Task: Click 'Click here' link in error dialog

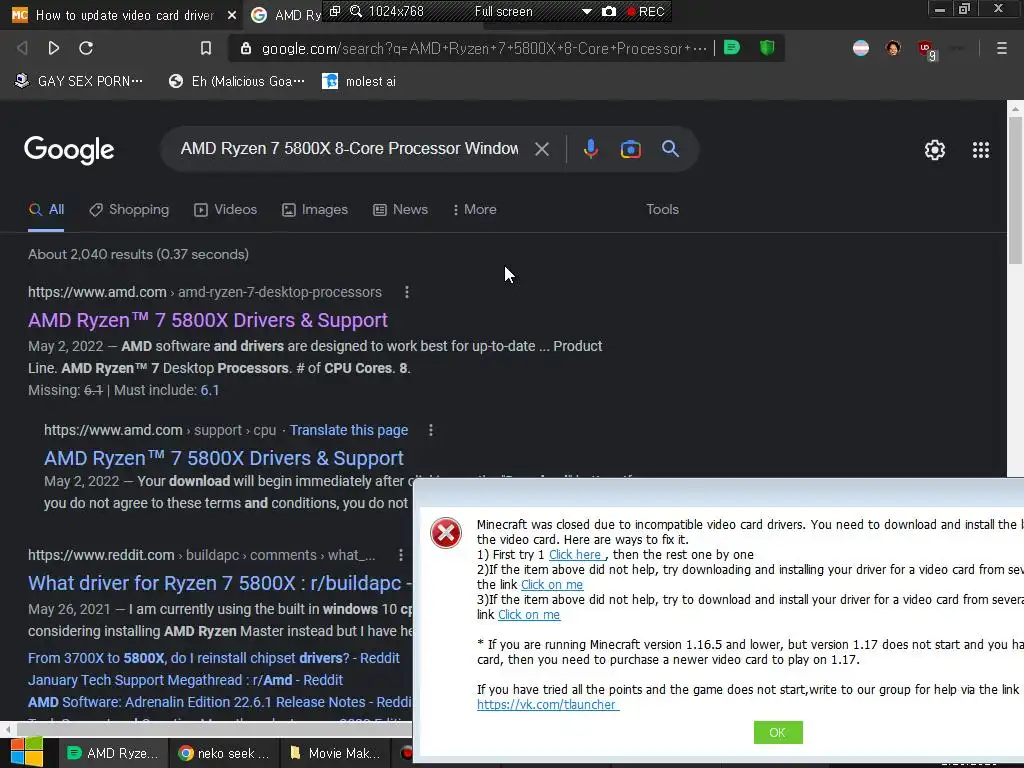Action: click(577, 554)
